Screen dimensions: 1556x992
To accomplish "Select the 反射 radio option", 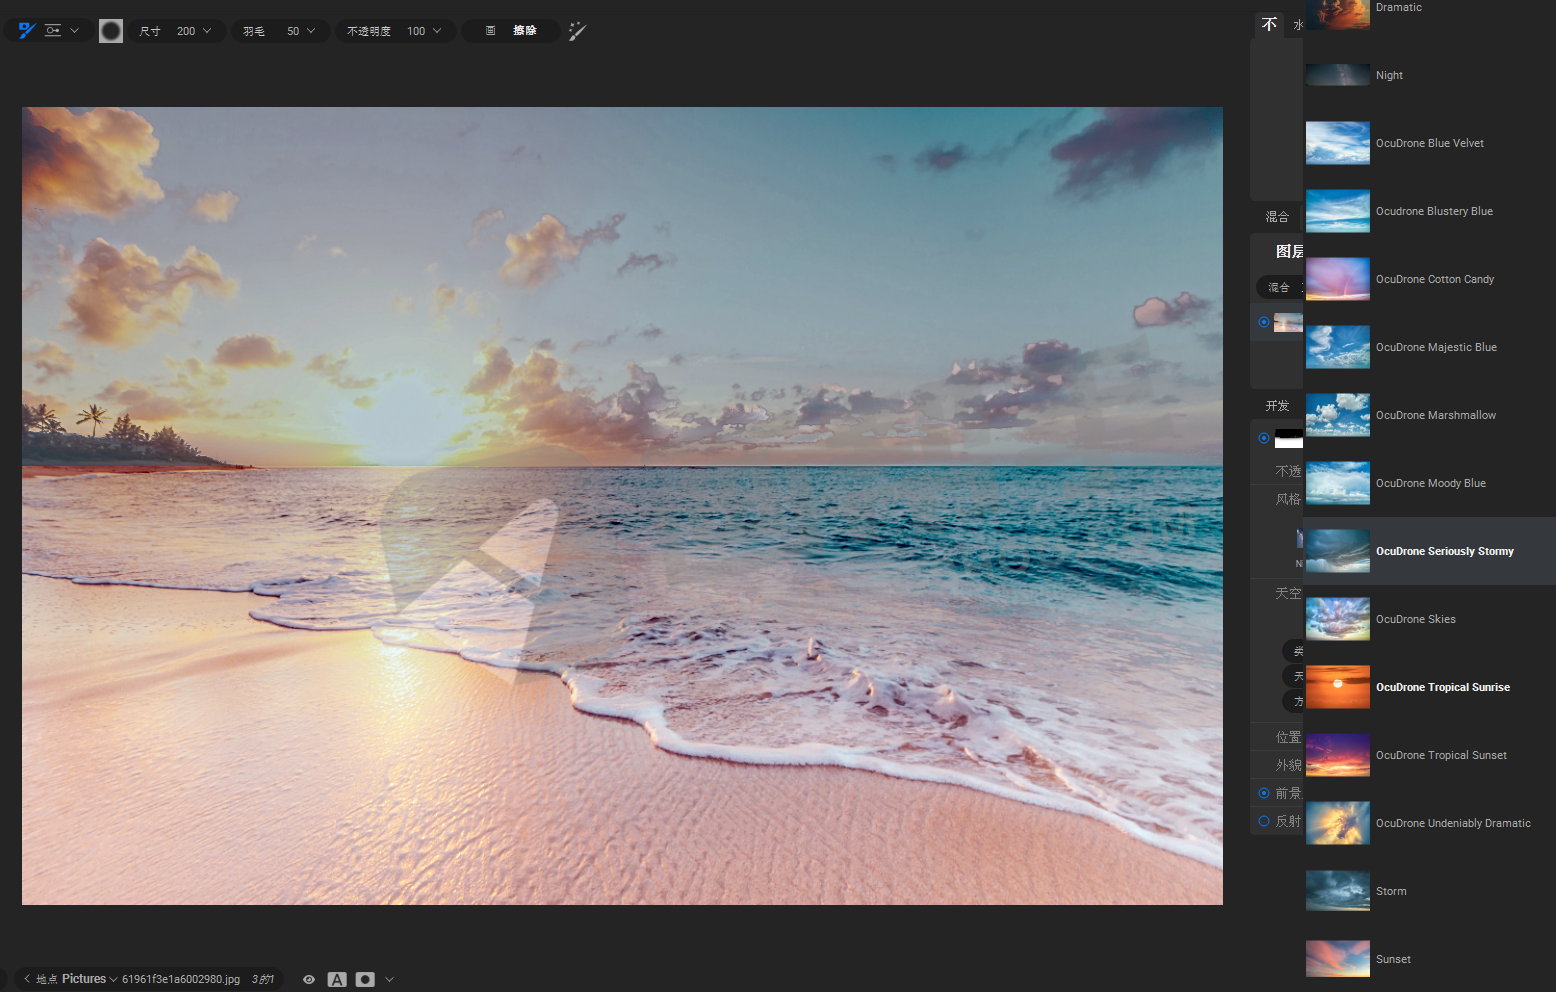I will (x=1264, y=821).
